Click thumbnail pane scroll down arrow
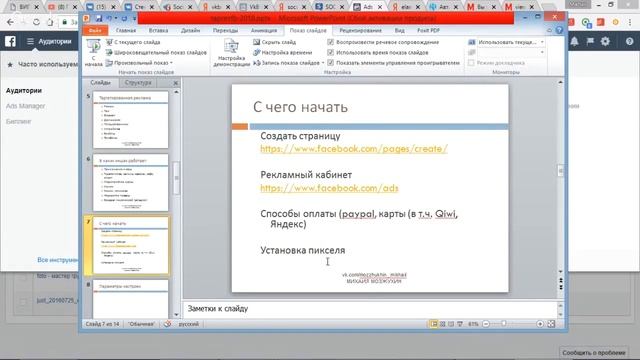This screenshot has width=640, height=360. (176, 314)
